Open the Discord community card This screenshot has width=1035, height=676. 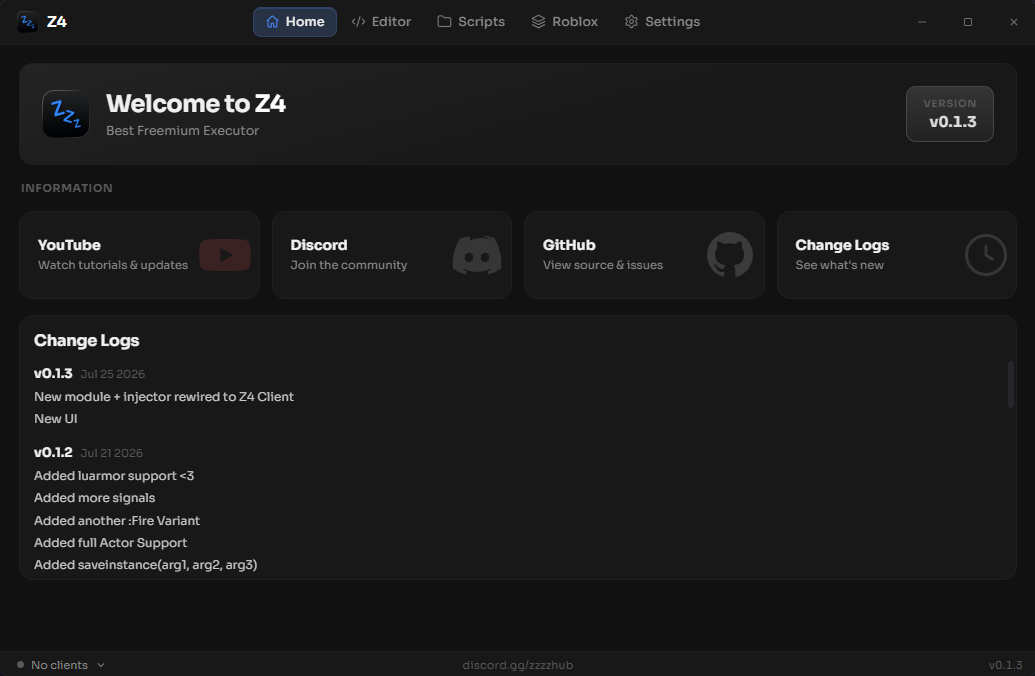pos(392,255)
